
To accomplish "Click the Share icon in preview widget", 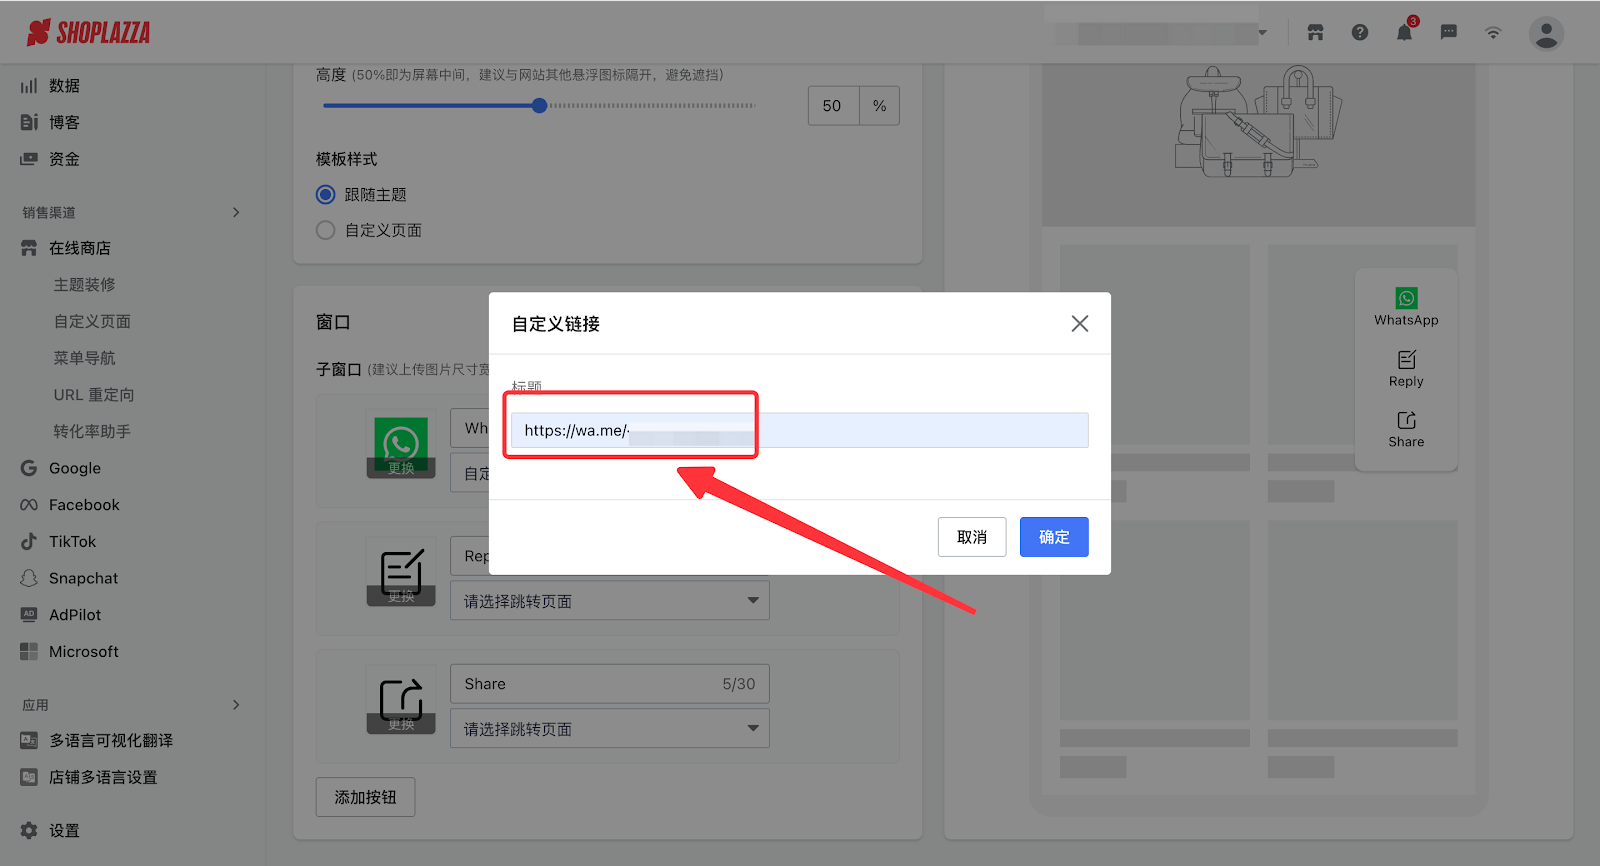I will click(1406, 421).
